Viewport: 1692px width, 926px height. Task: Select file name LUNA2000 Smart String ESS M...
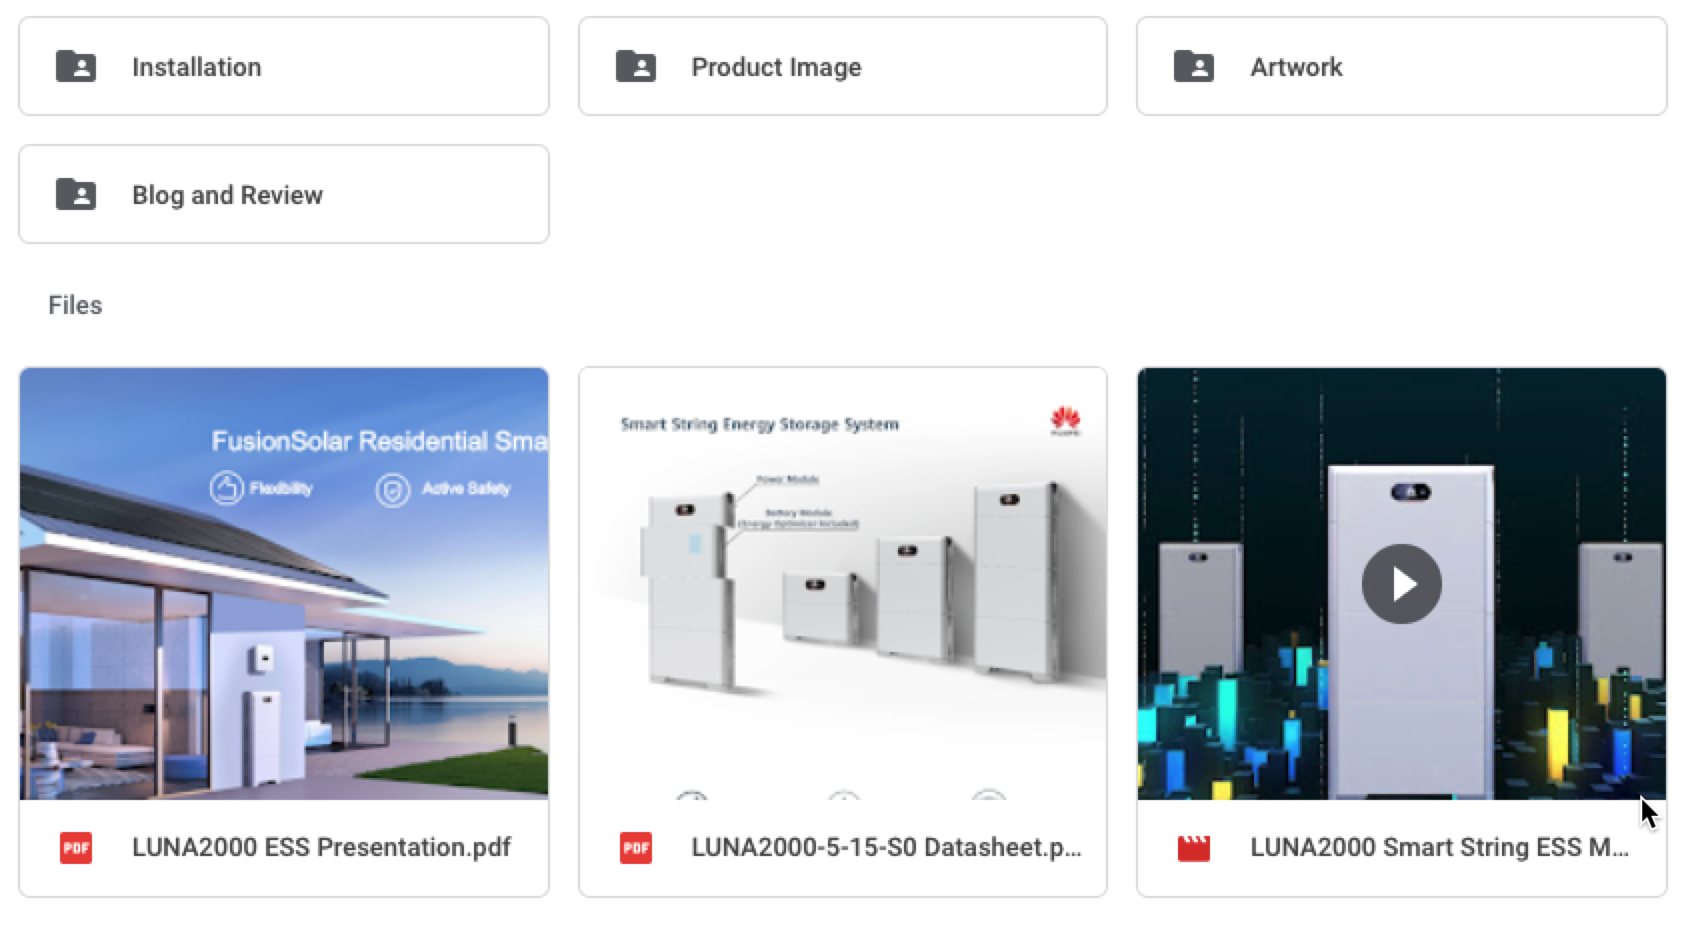pyautogui.click(x=1439, y=847)
